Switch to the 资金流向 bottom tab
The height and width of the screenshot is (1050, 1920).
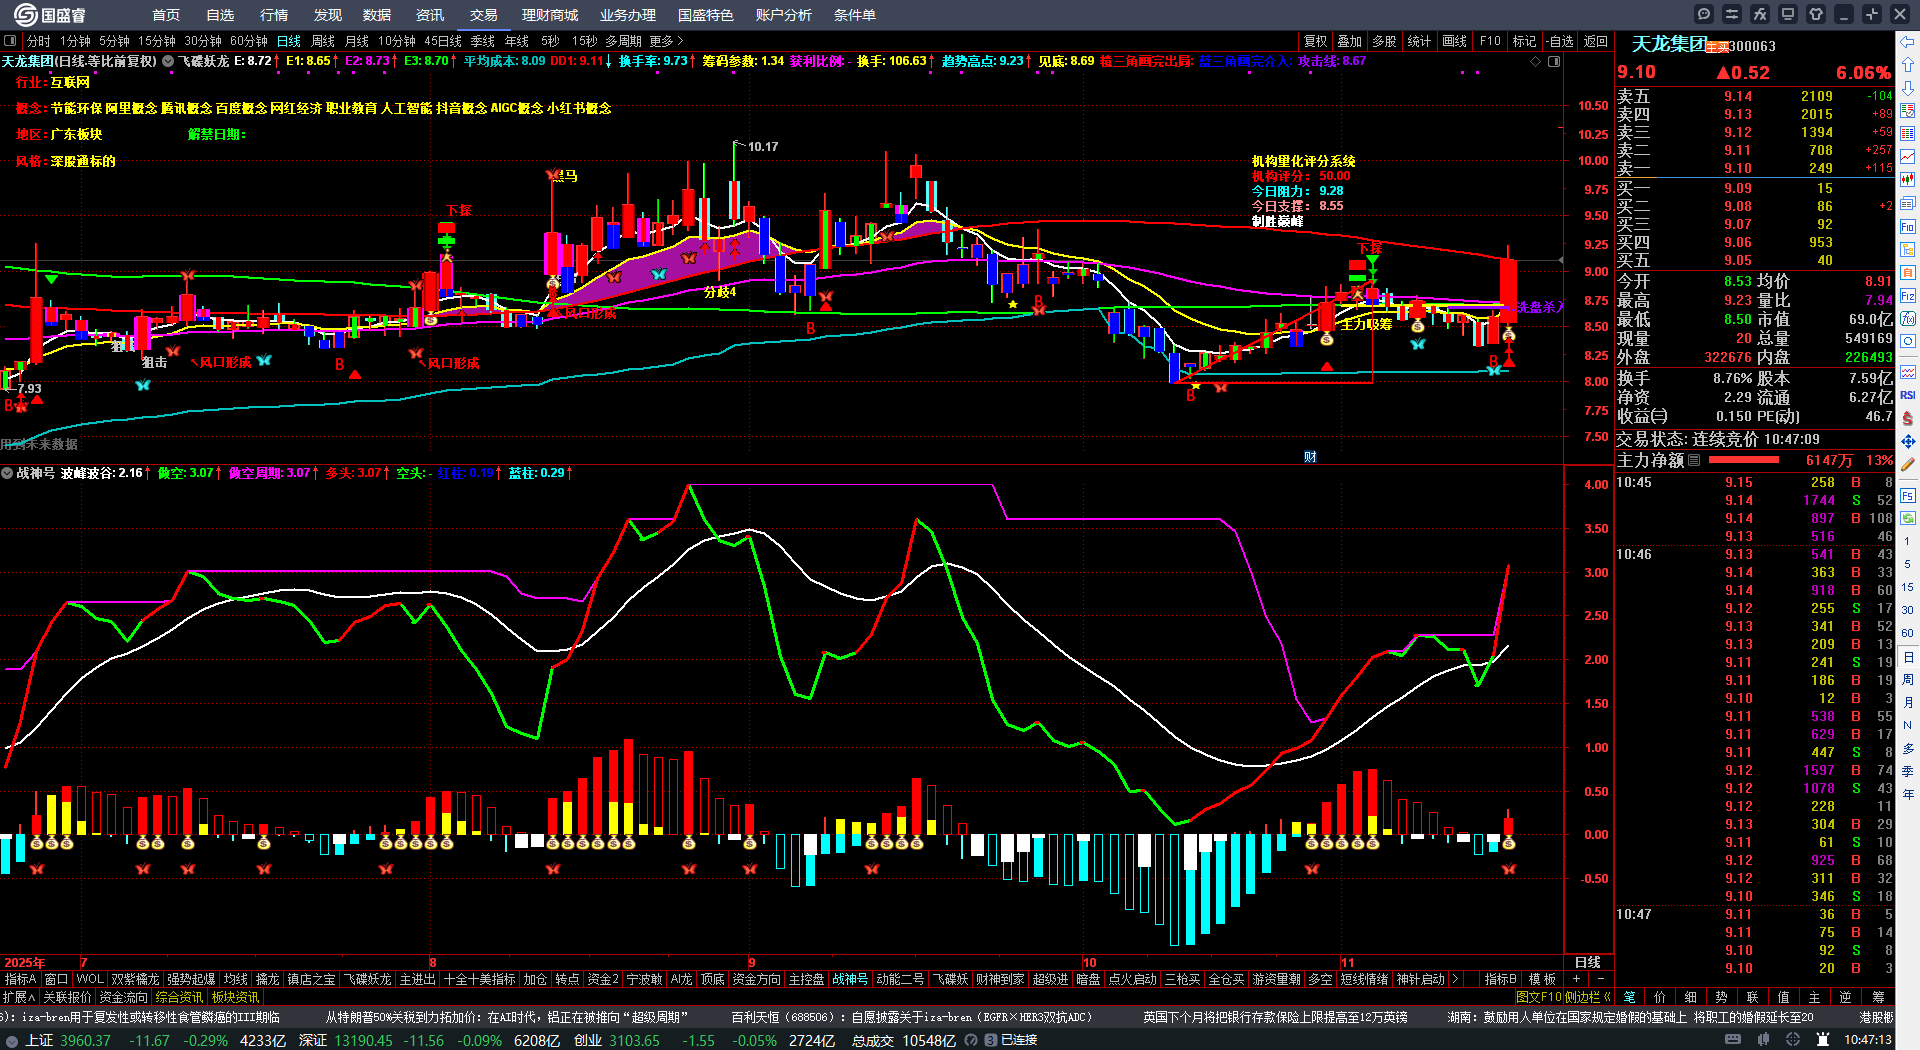pyautogui.click(x=123, y=997)
